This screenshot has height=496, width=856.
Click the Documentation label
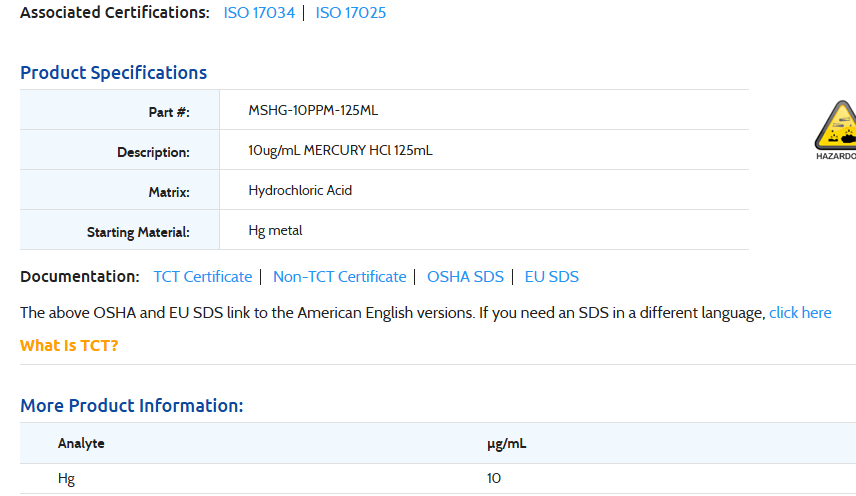pos(80,277)
